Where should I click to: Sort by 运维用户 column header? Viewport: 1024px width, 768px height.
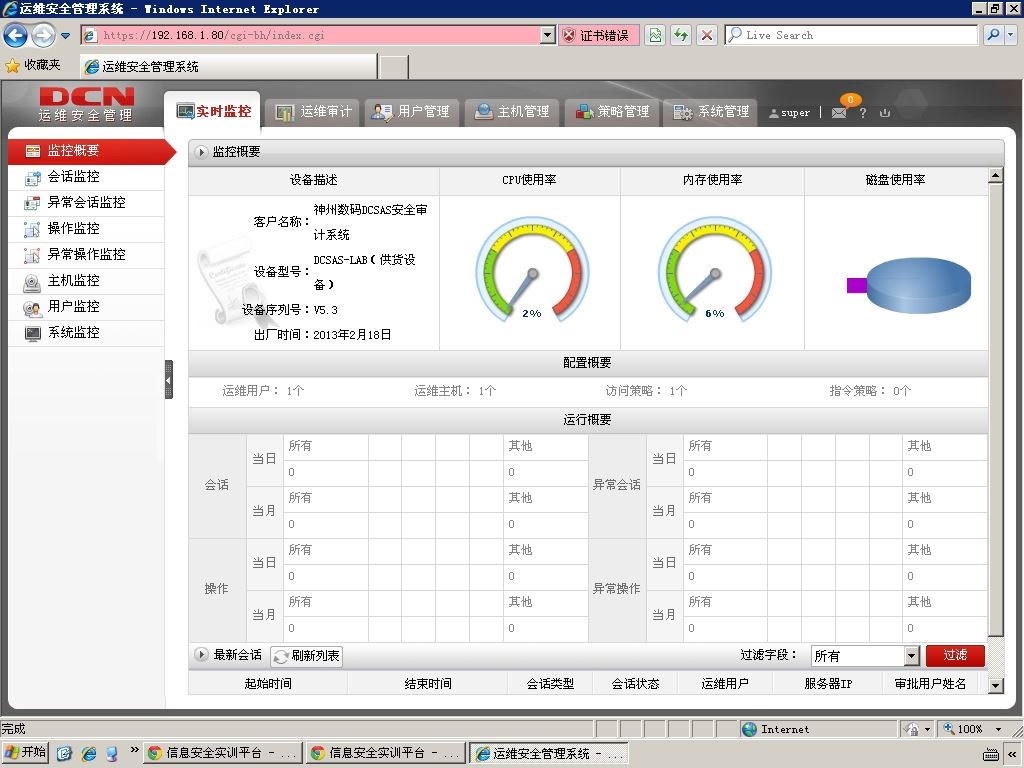[x=725, y=684]
